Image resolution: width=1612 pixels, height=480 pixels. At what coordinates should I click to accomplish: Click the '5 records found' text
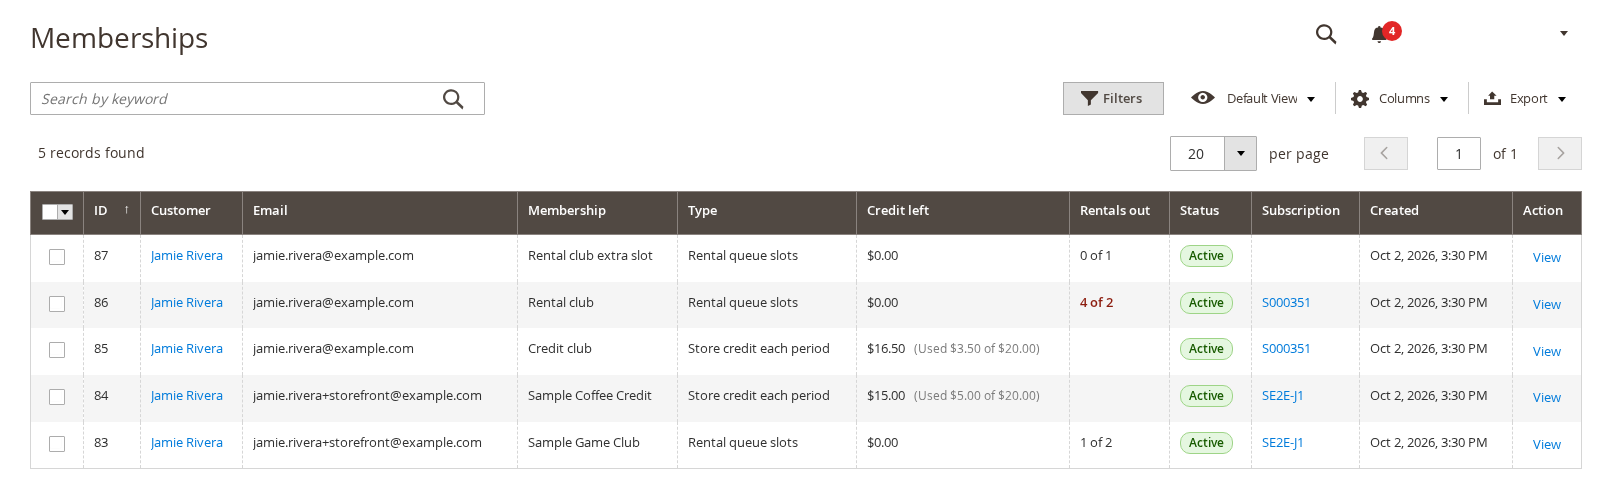(91, 153)
